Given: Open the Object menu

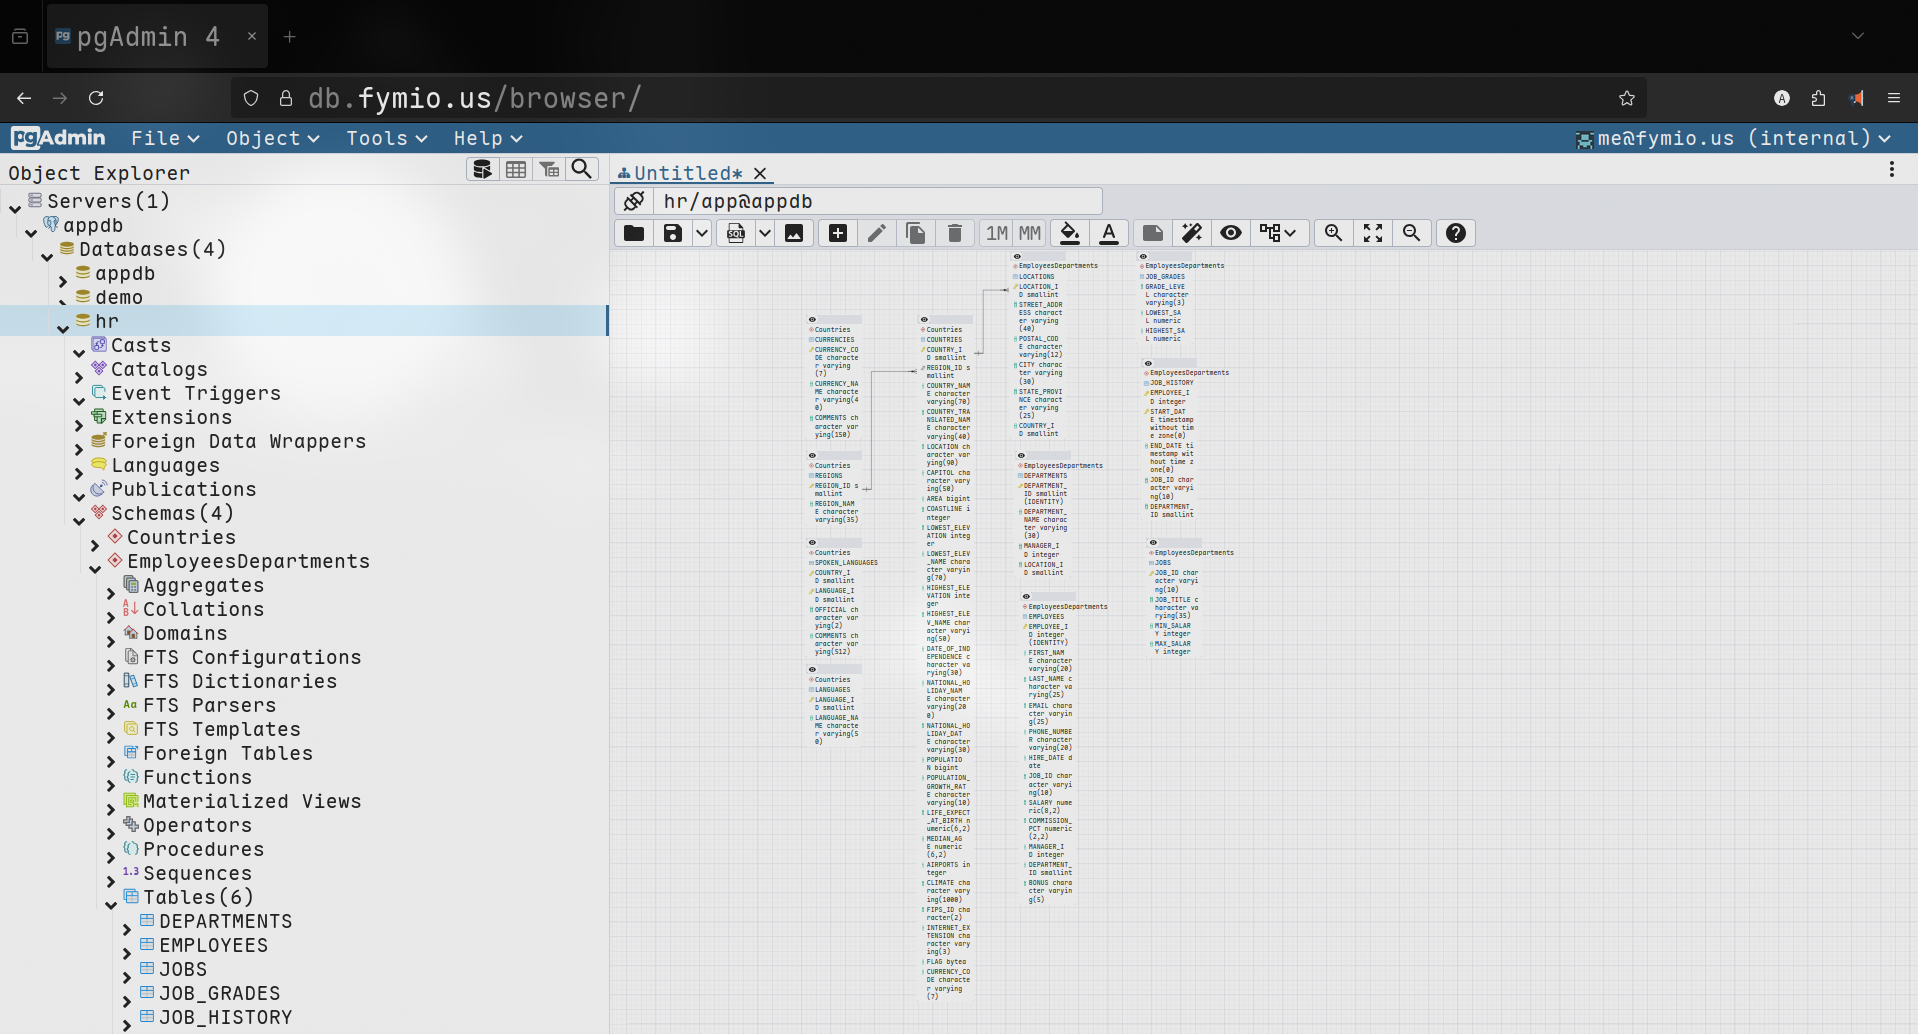Looking at the screenshot, I should pos(272,138).
